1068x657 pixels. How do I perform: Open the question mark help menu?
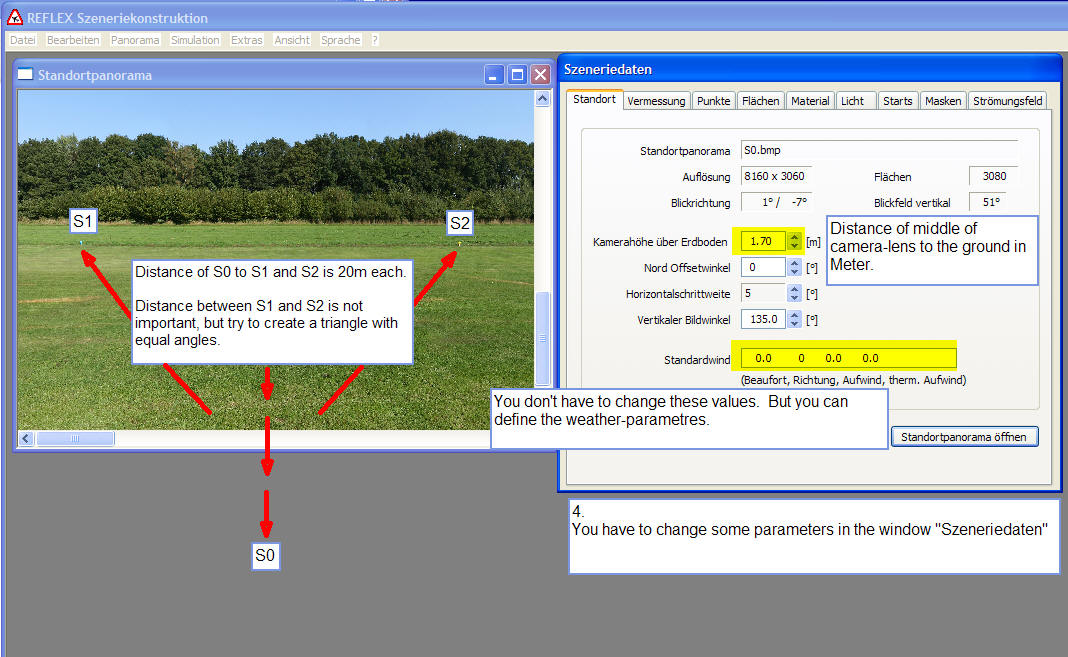[x=375, y=40]
